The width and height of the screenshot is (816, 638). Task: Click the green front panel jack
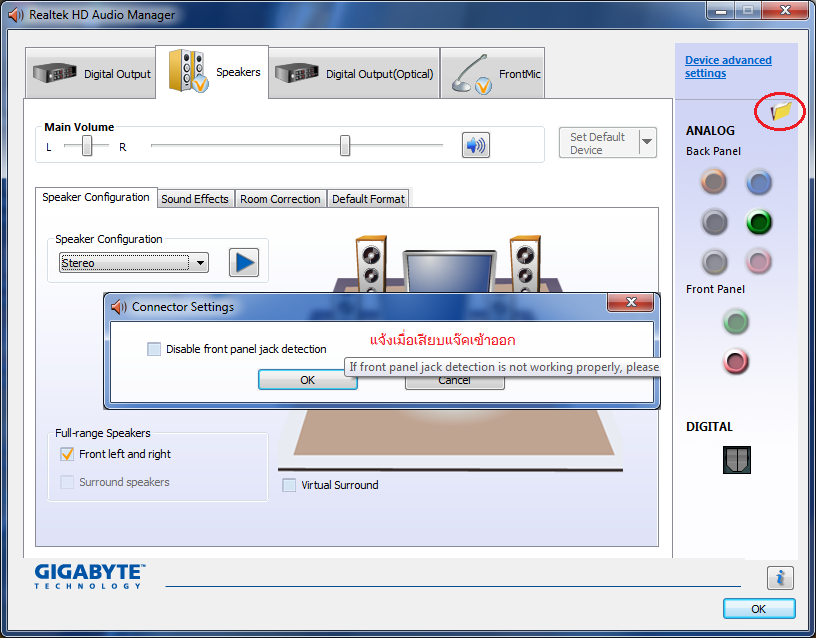pyautogui.click(x=736, y=322)
